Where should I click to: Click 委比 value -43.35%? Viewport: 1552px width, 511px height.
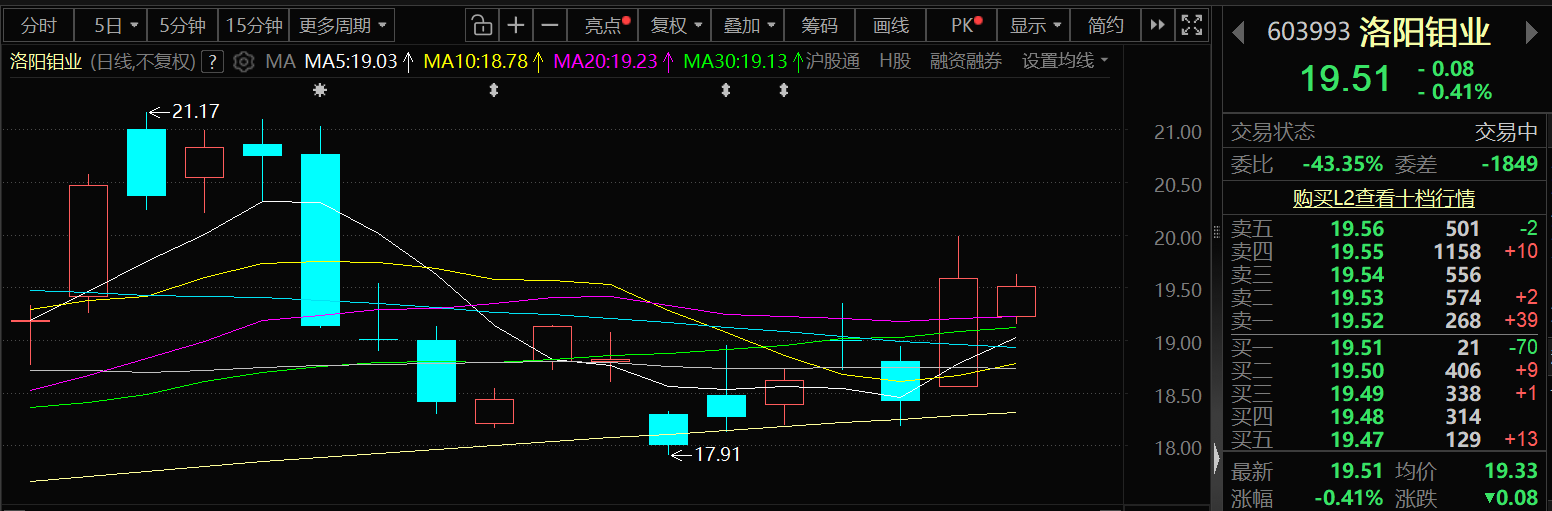(x=1342, y=164)
